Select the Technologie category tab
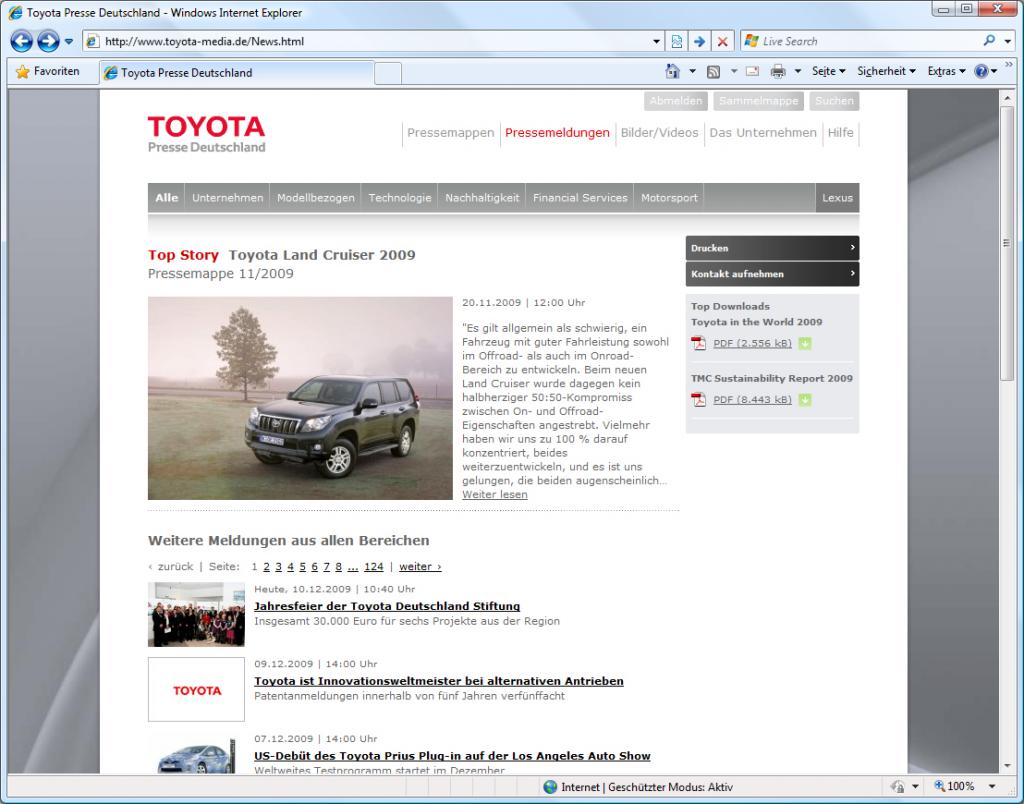The image size is (1024, 804). click(400, 198)
